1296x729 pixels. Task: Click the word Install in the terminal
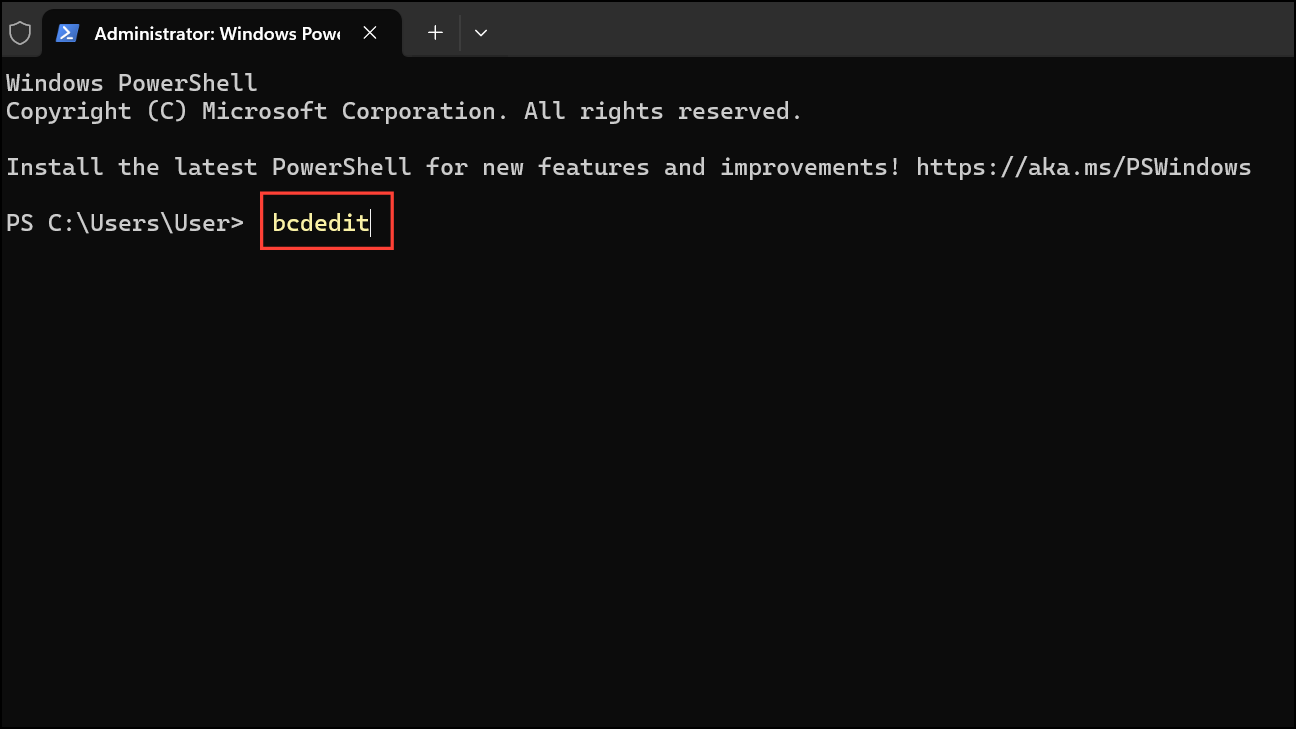tap(54, 167)
